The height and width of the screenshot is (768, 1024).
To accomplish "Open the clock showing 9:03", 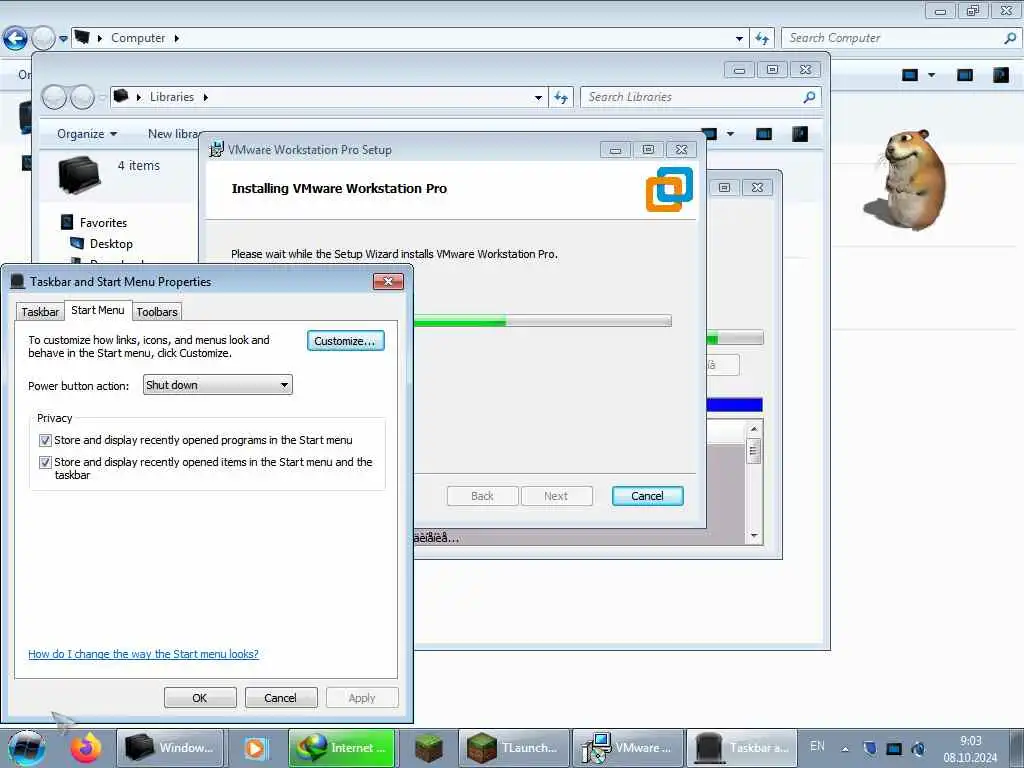I will click(x=970, y=749).
